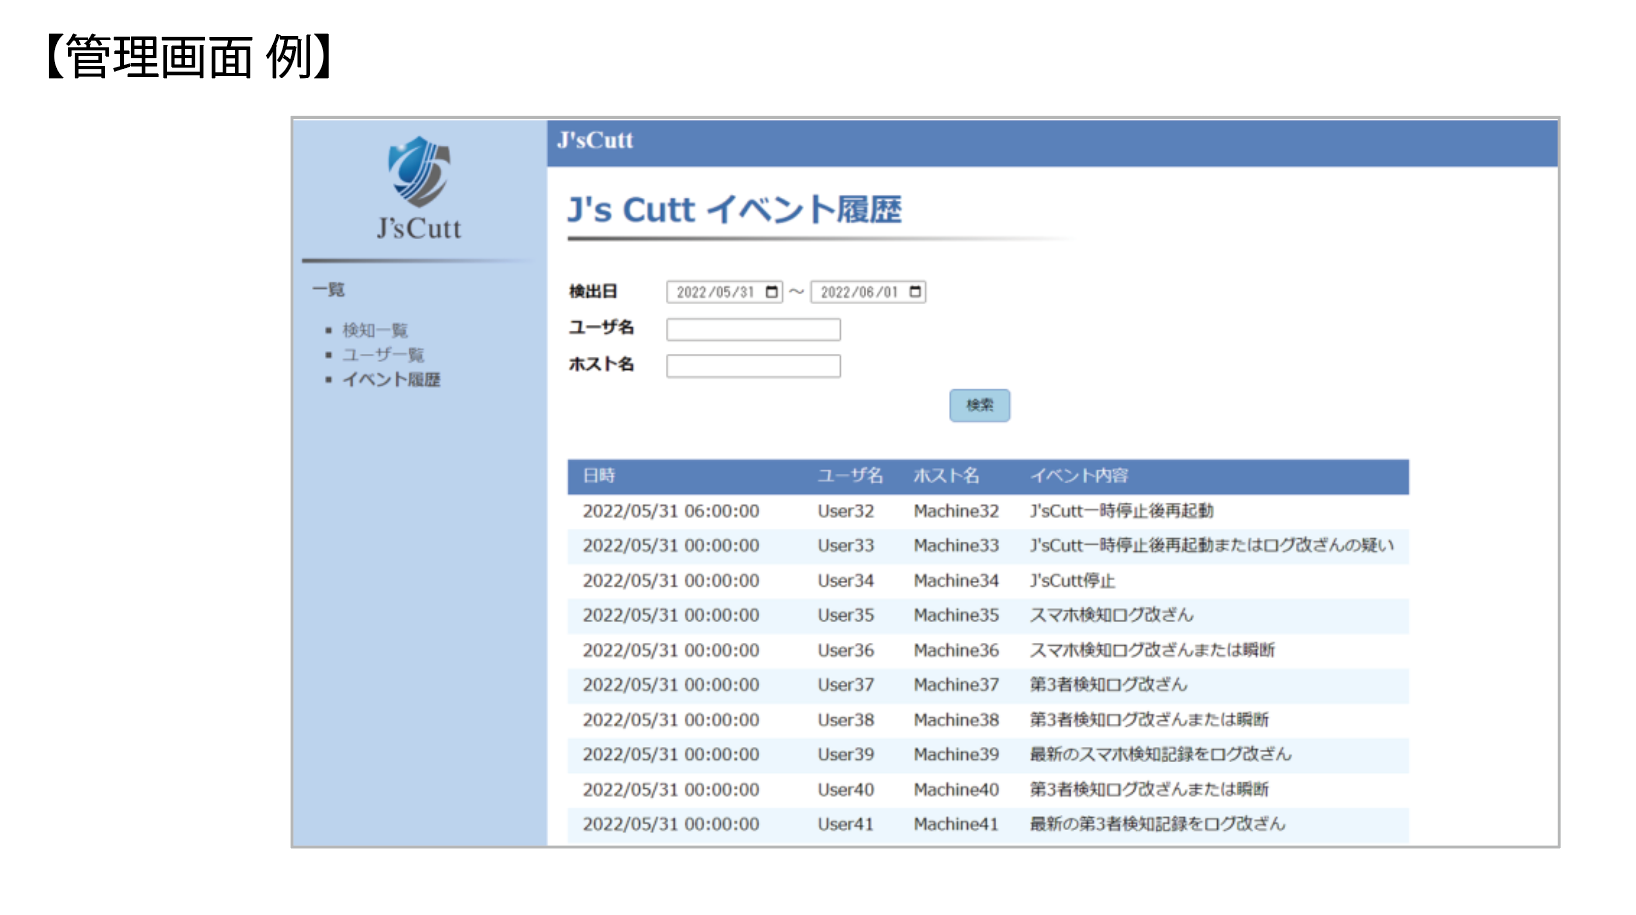The image size is (1636, 915).
Task: Select イベント履歴 in the sidebar
Action: [391, 380]
